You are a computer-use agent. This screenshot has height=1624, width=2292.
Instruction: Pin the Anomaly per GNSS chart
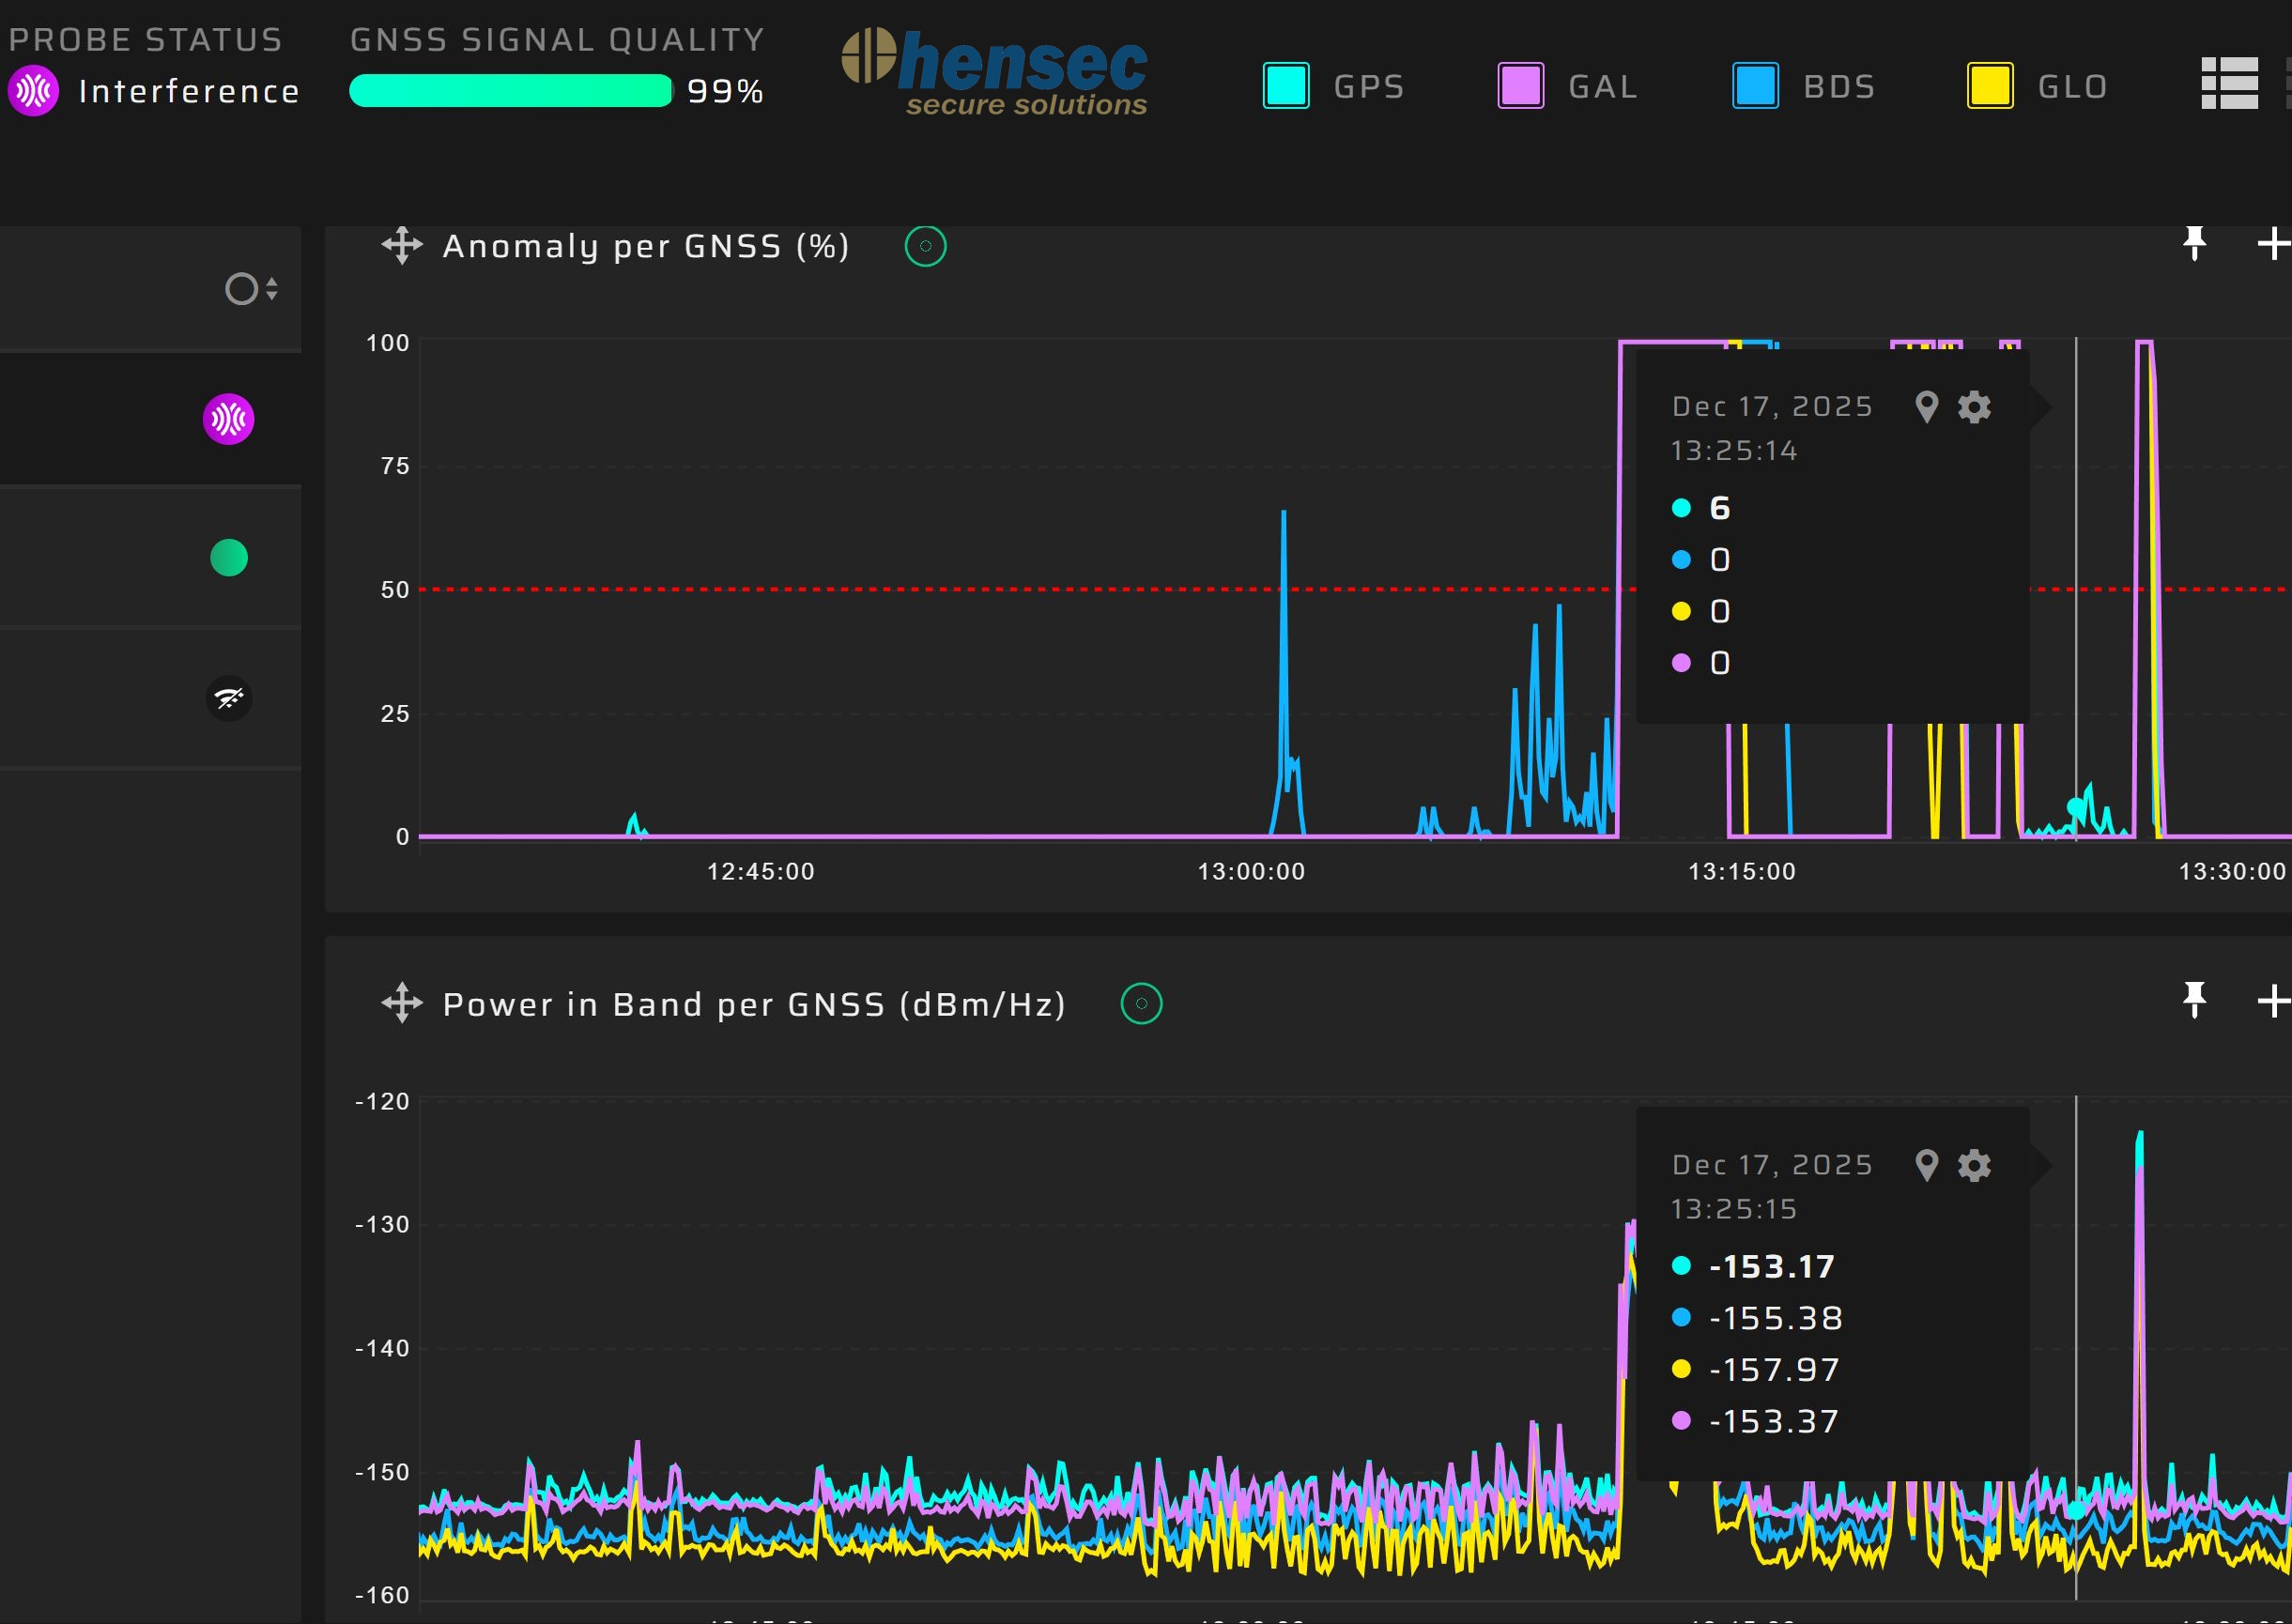[2194, 243]
